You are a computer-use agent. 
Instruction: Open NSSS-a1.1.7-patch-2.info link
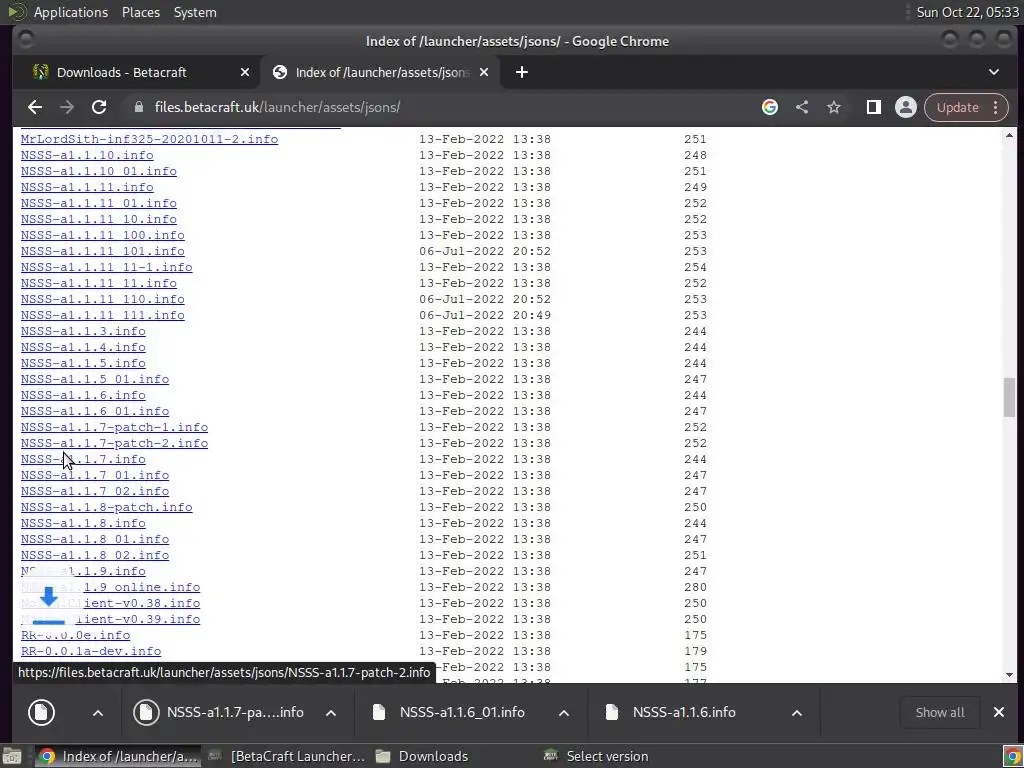[114, 443]
